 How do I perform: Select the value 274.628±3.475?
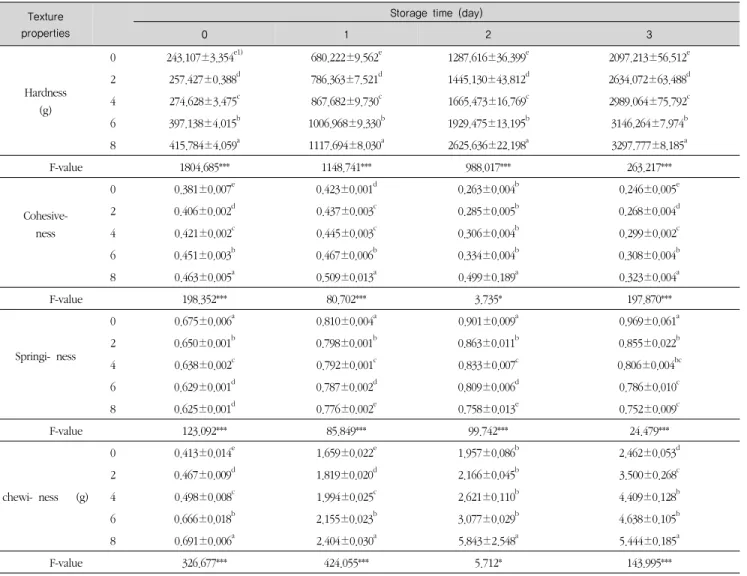204,101
